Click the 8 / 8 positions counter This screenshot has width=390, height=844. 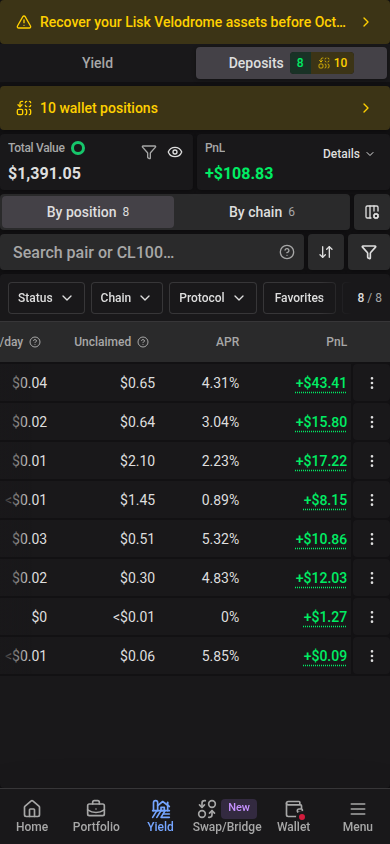[370, 298]
